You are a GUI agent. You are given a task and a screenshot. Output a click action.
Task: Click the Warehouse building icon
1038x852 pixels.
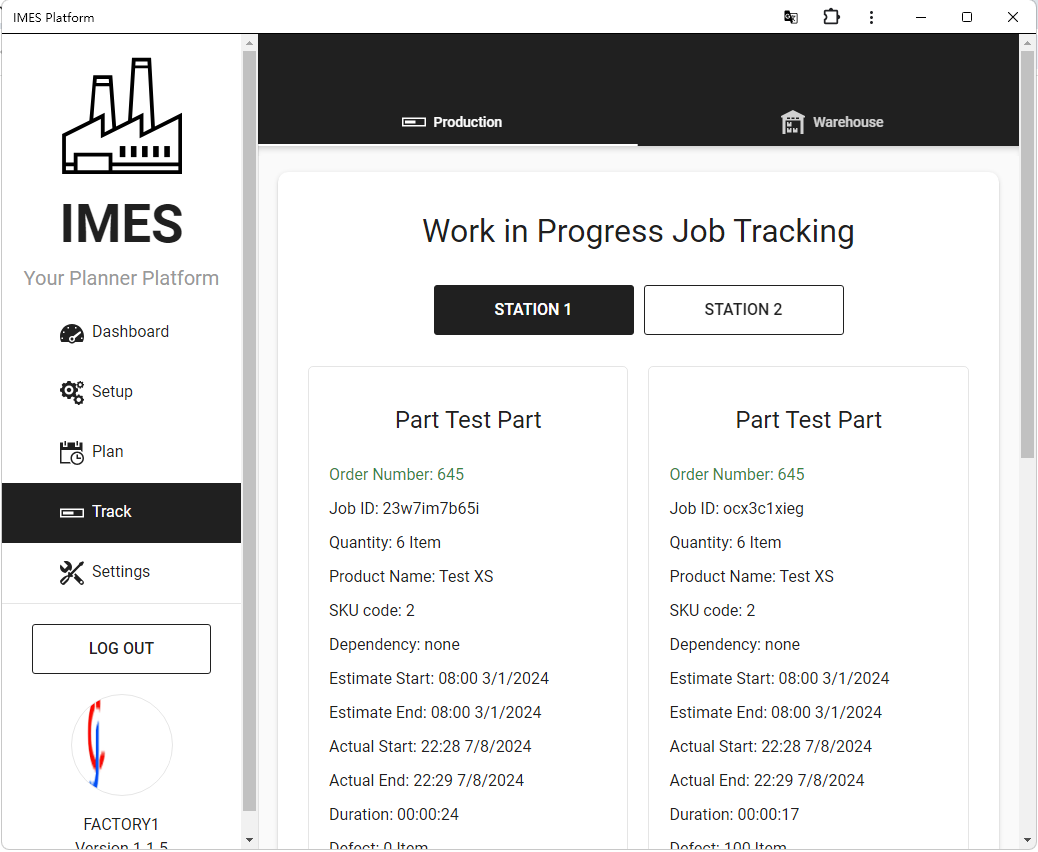tap(792, 122)
